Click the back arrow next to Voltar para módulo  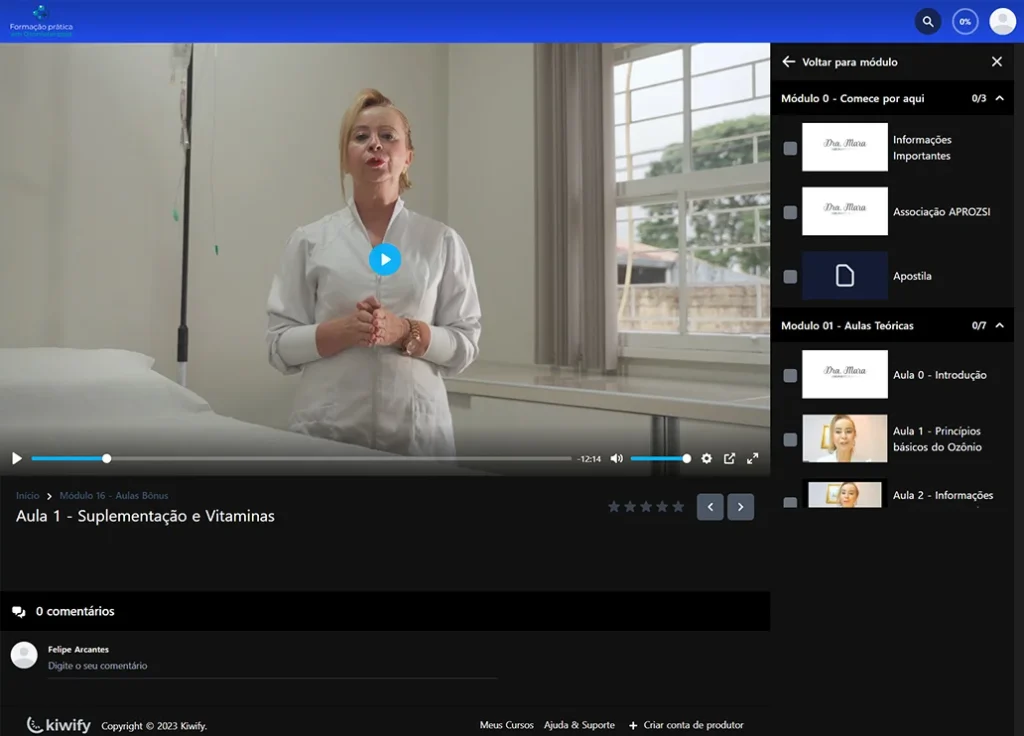click(x=788, y=62)
